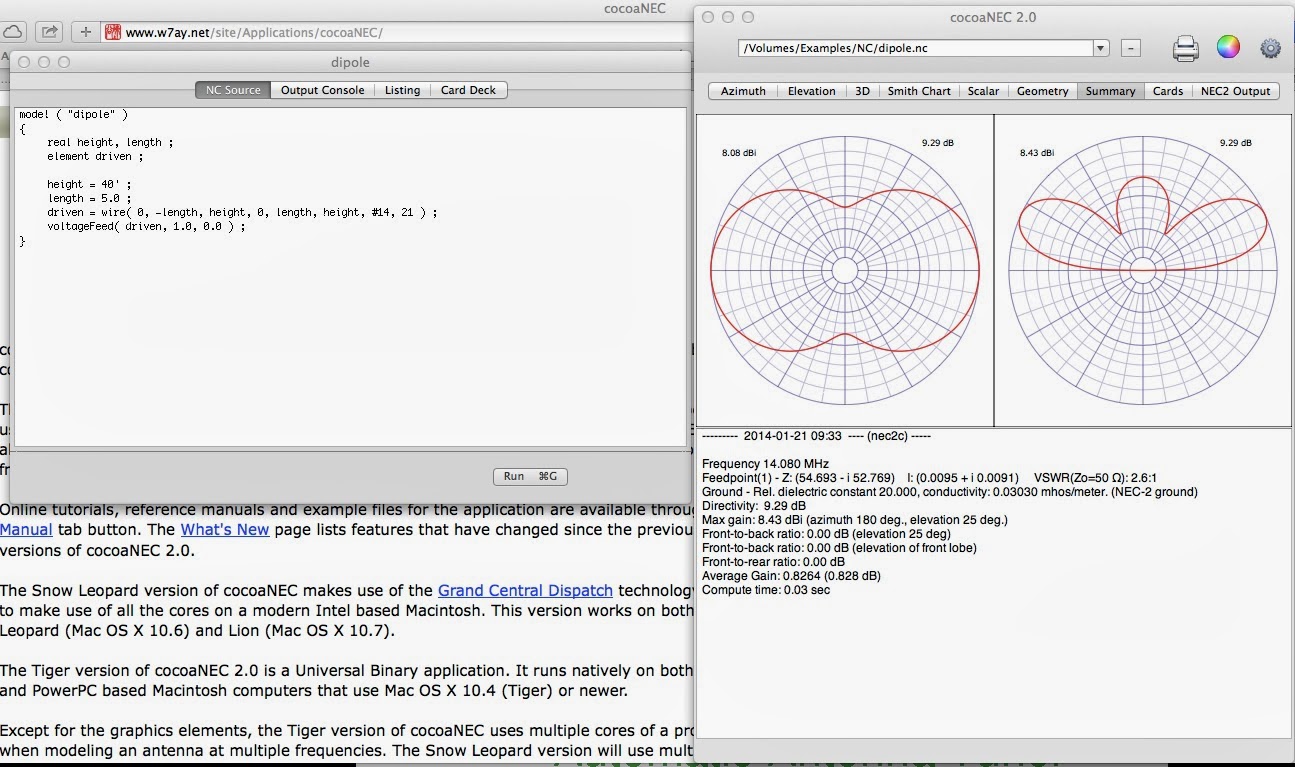Screen dimensions: 1295x767
Task: Select the Scalar tab
Action: 983,91
